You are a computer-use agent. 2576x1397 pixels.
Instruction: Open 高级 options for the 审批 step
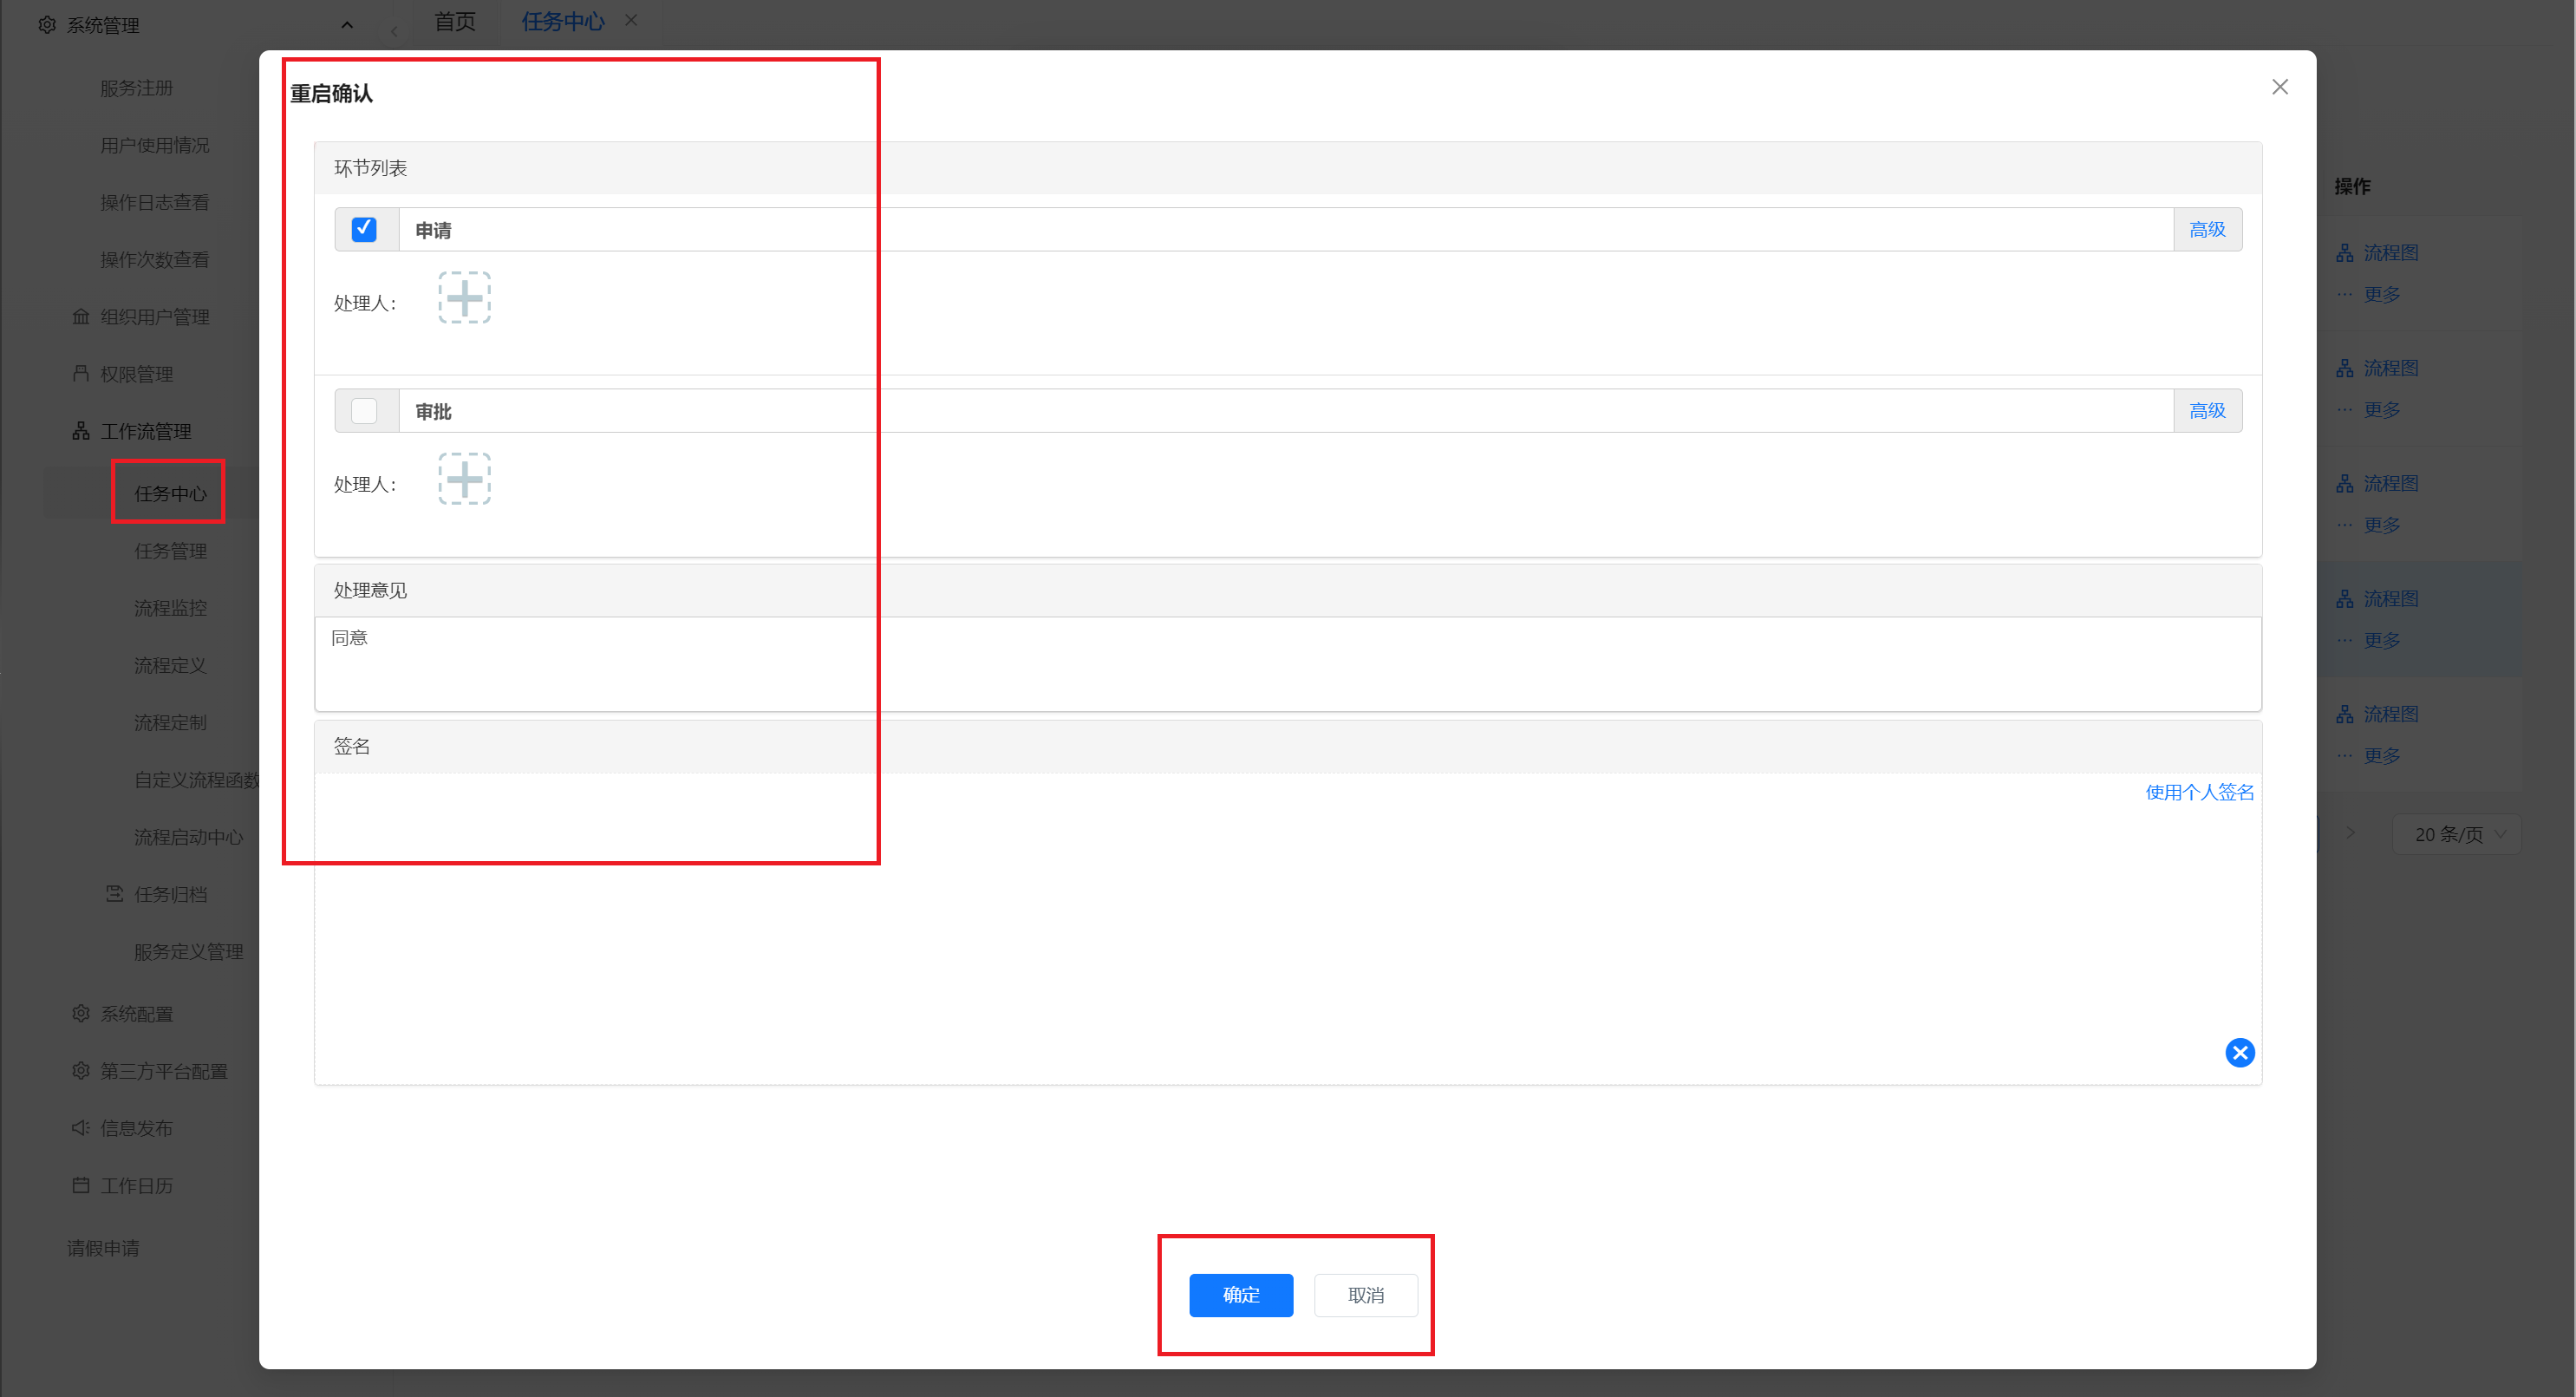tap(2207, 411)
